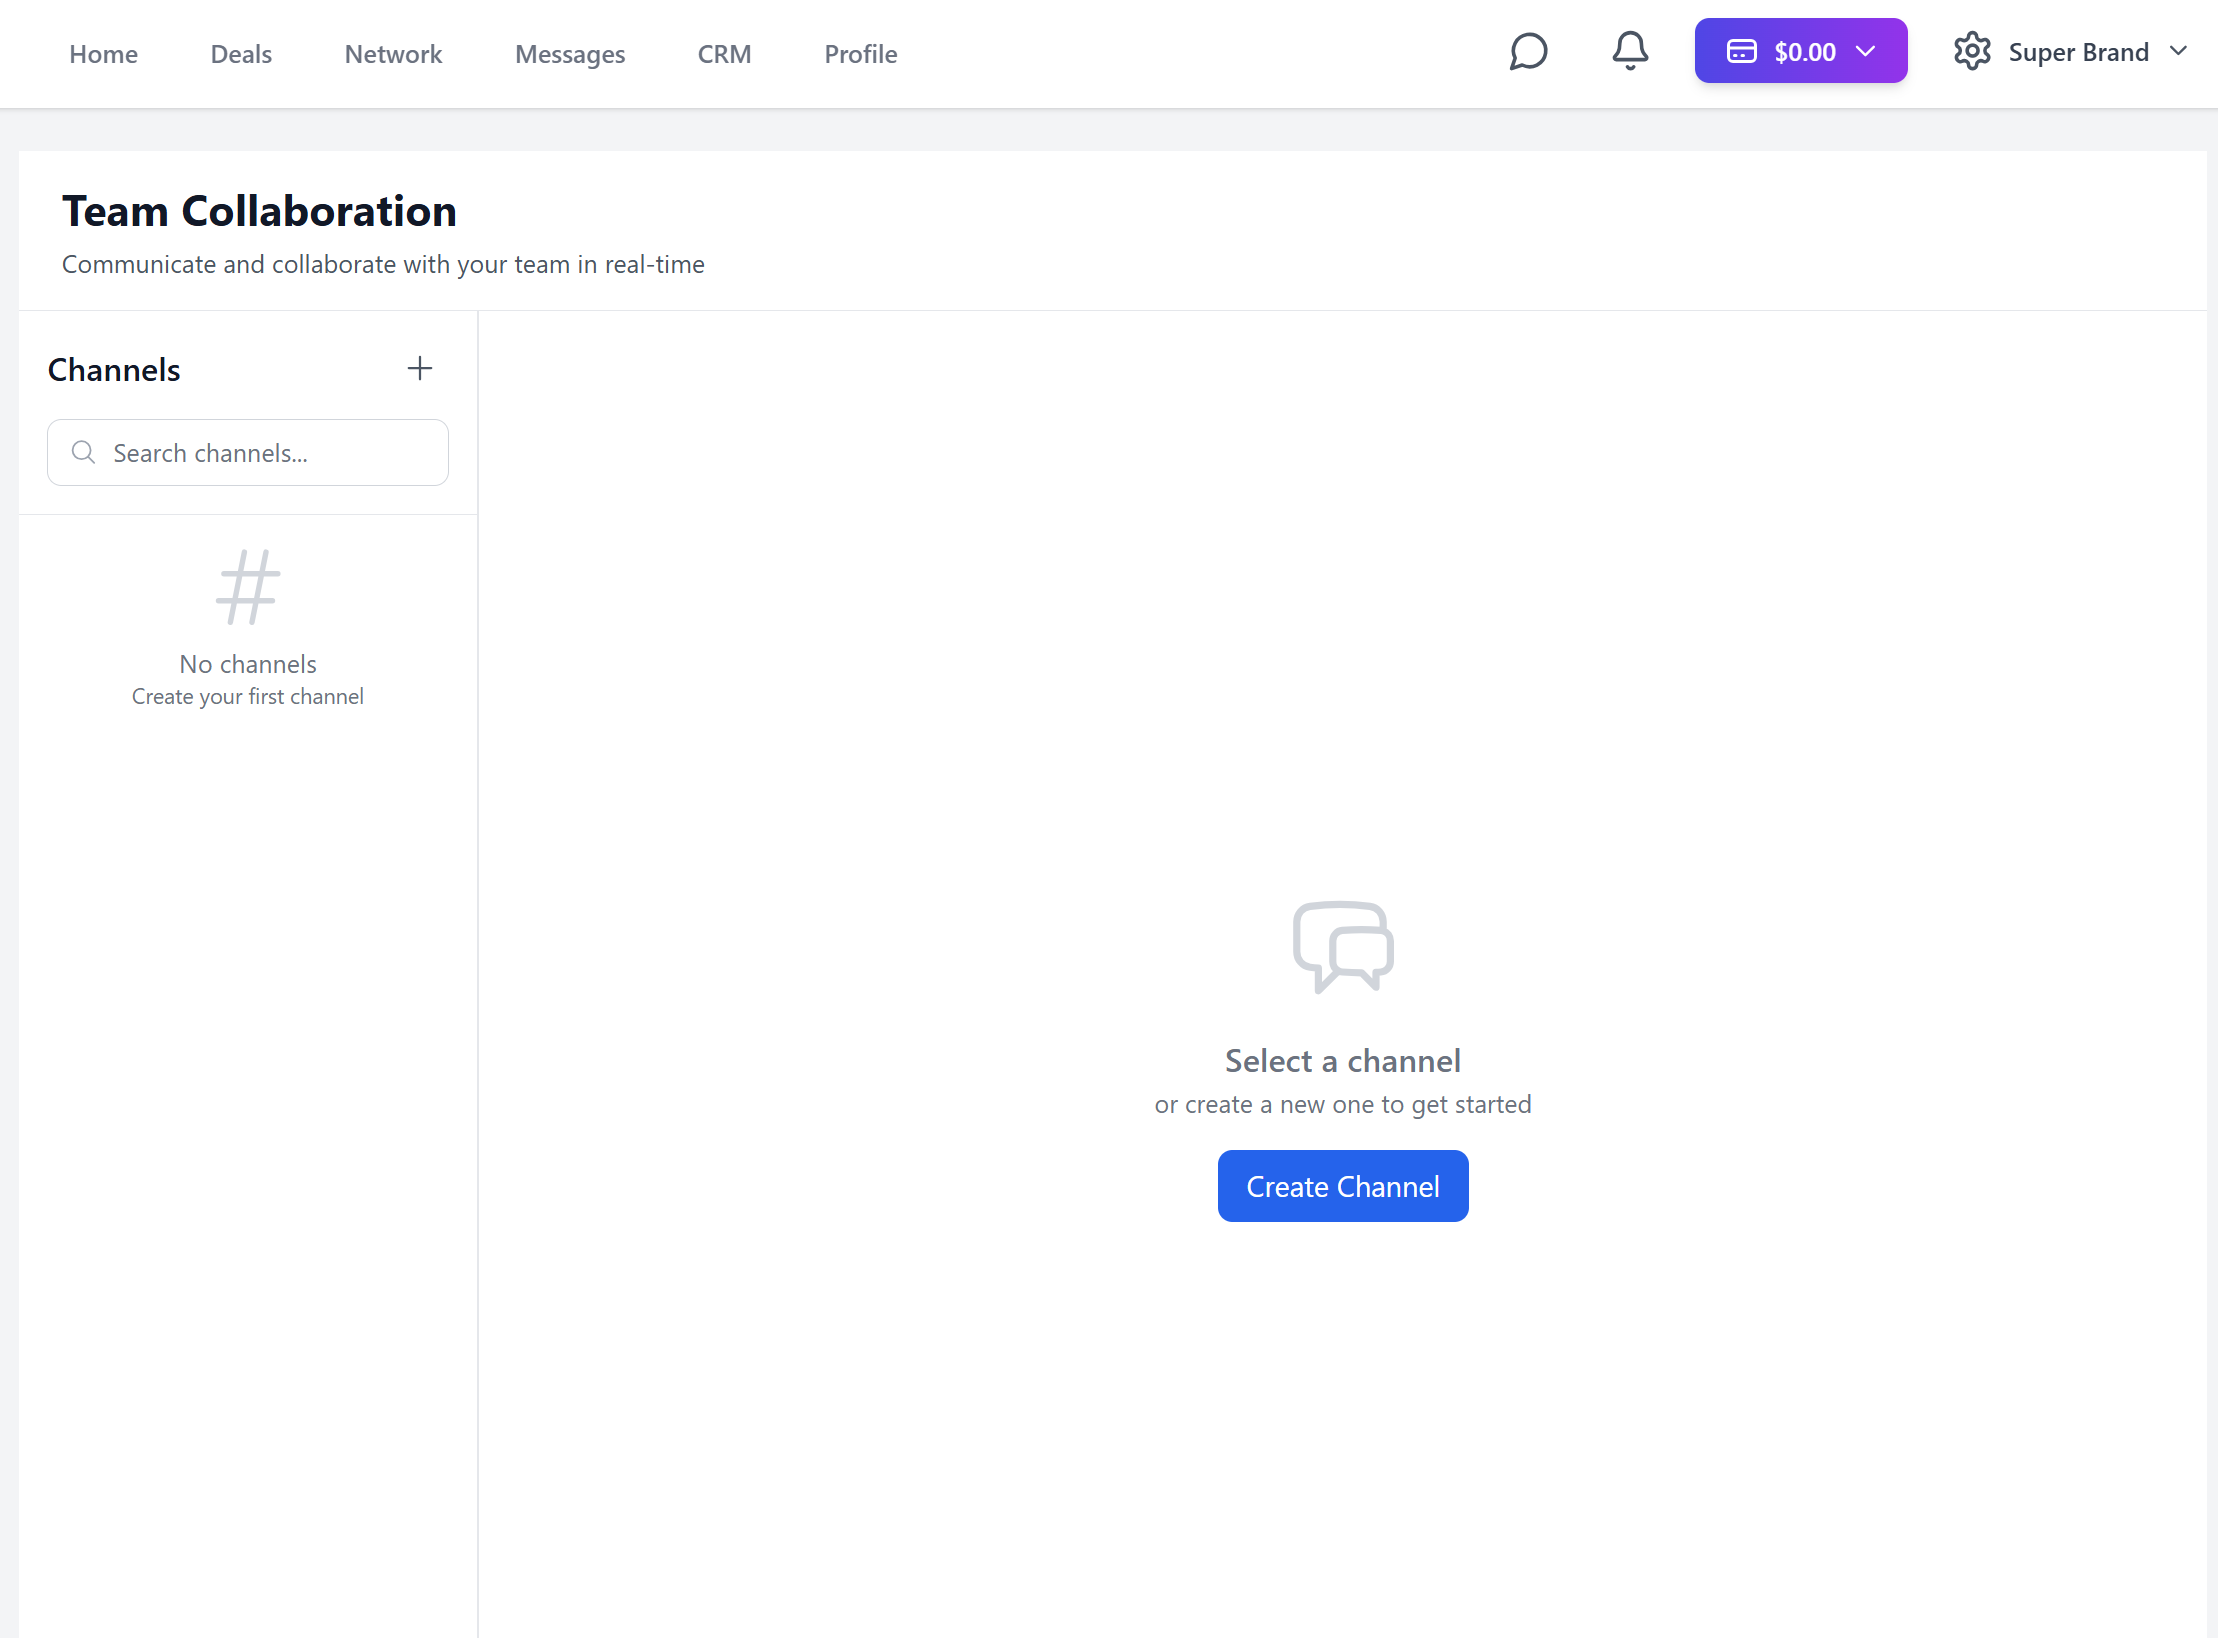Click the Channels sidebar heading
2218x1638 pixels.
(x=114, y=370)
